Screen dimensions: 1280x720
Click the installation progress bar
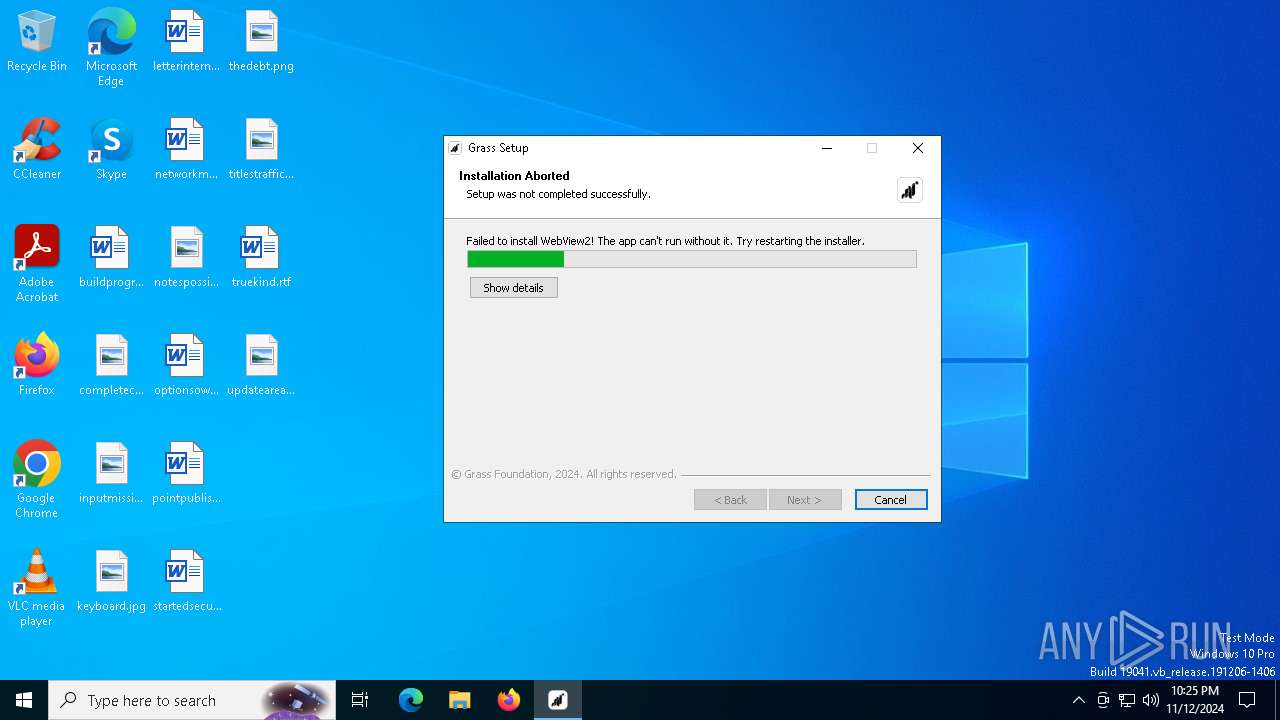tap(691, 259)
